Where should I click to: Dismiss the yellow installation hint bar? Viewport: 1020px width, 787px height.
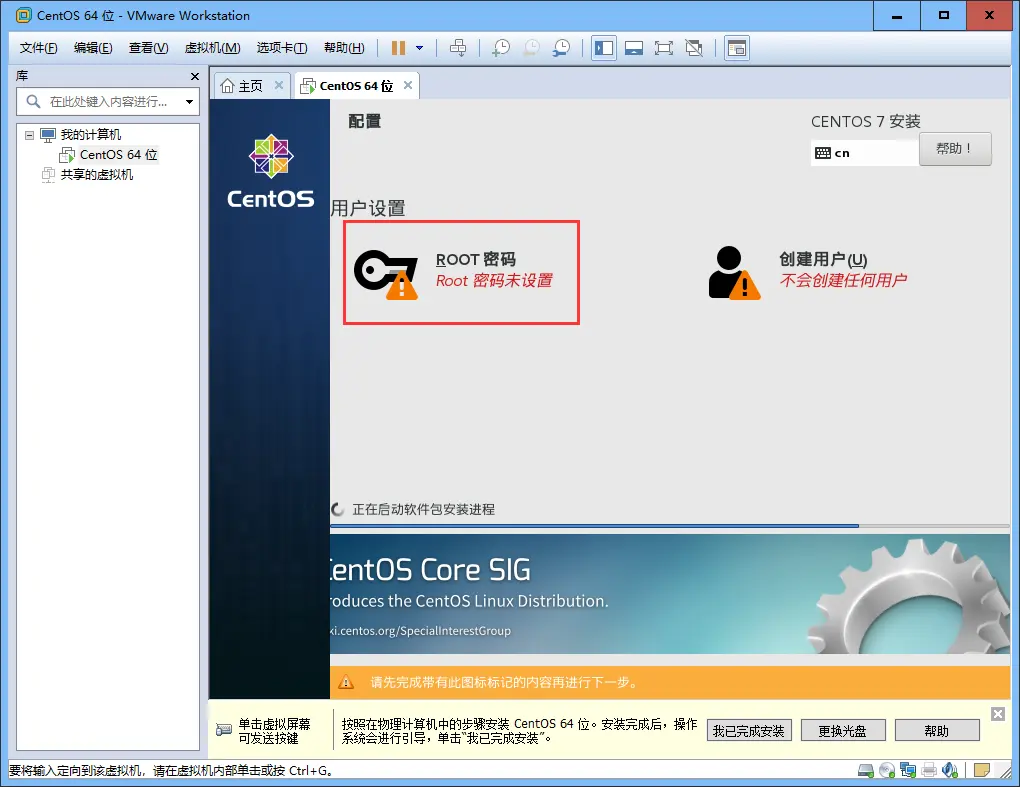pos(998,714)
